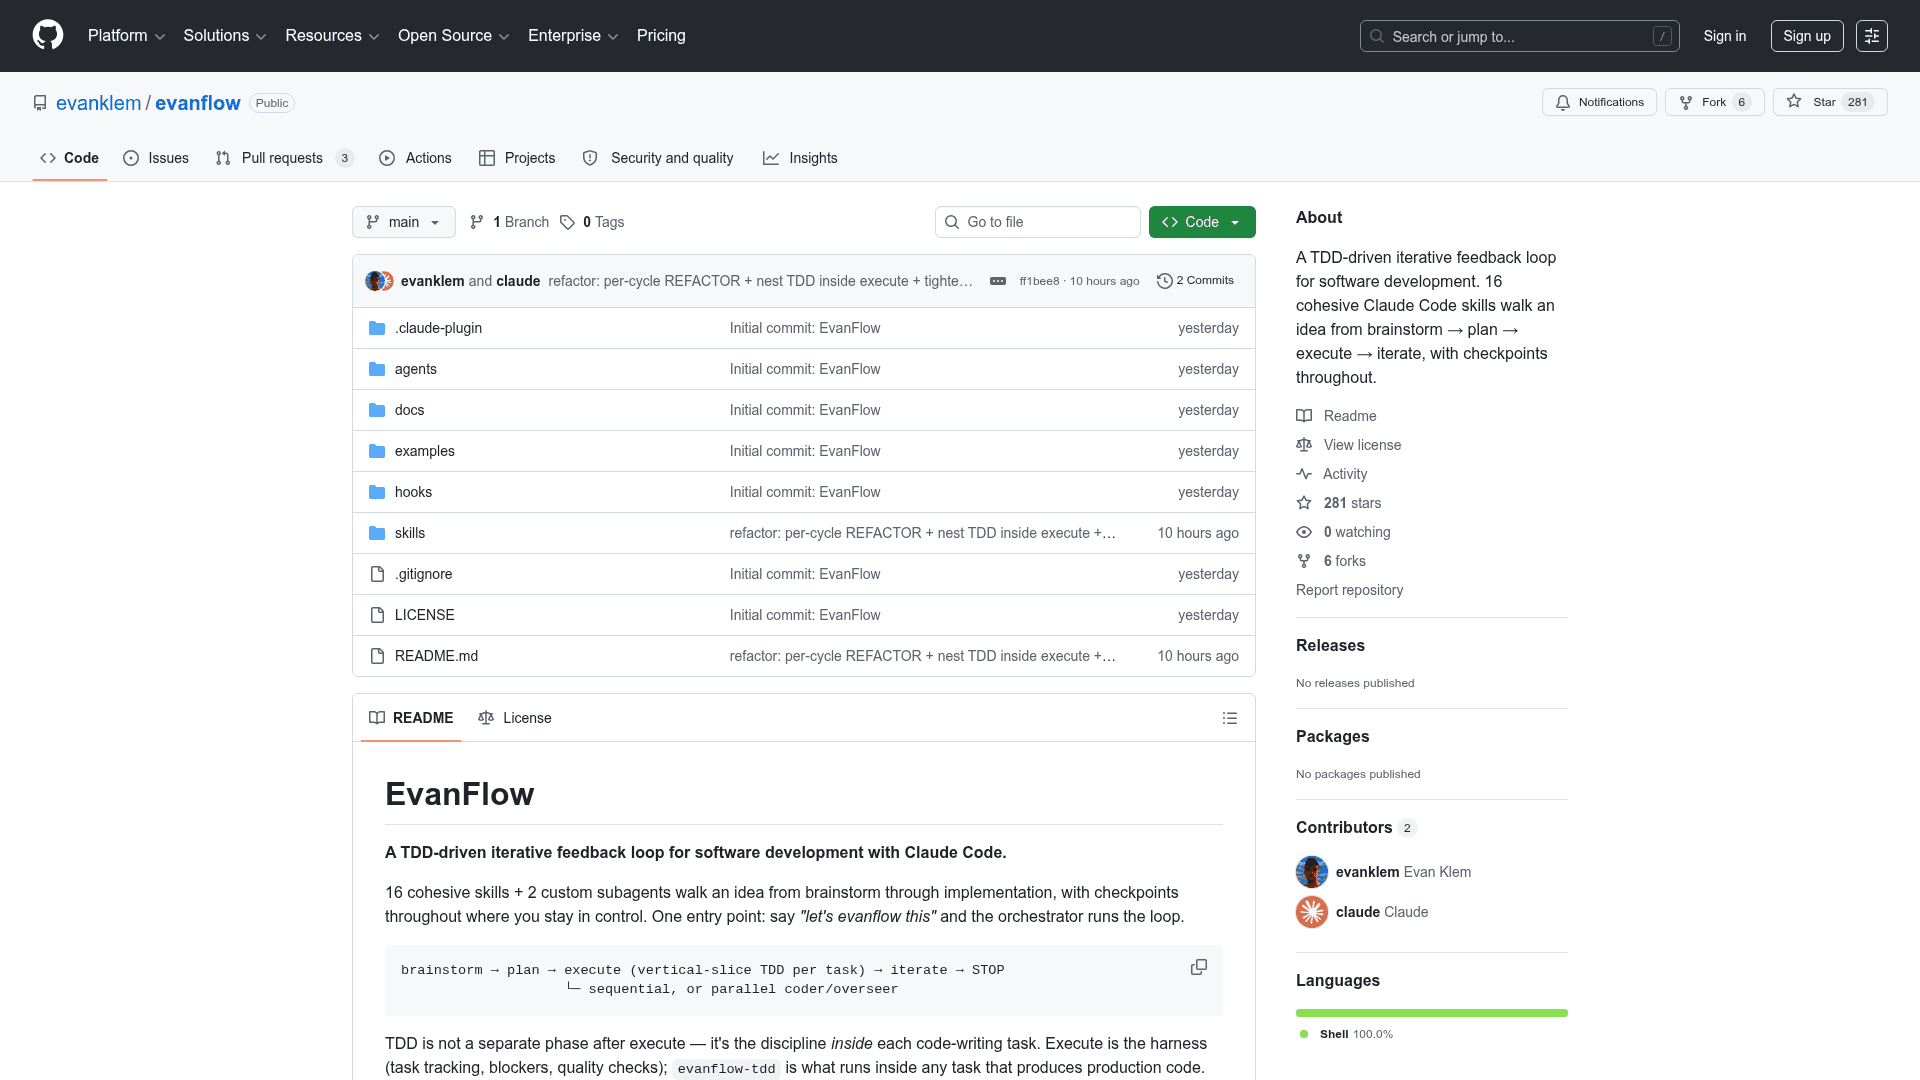Image resolution: width=1920 pixels, height=1080 pixels.
Task: Click the GitHub logo icon
Action: [48, 35]
